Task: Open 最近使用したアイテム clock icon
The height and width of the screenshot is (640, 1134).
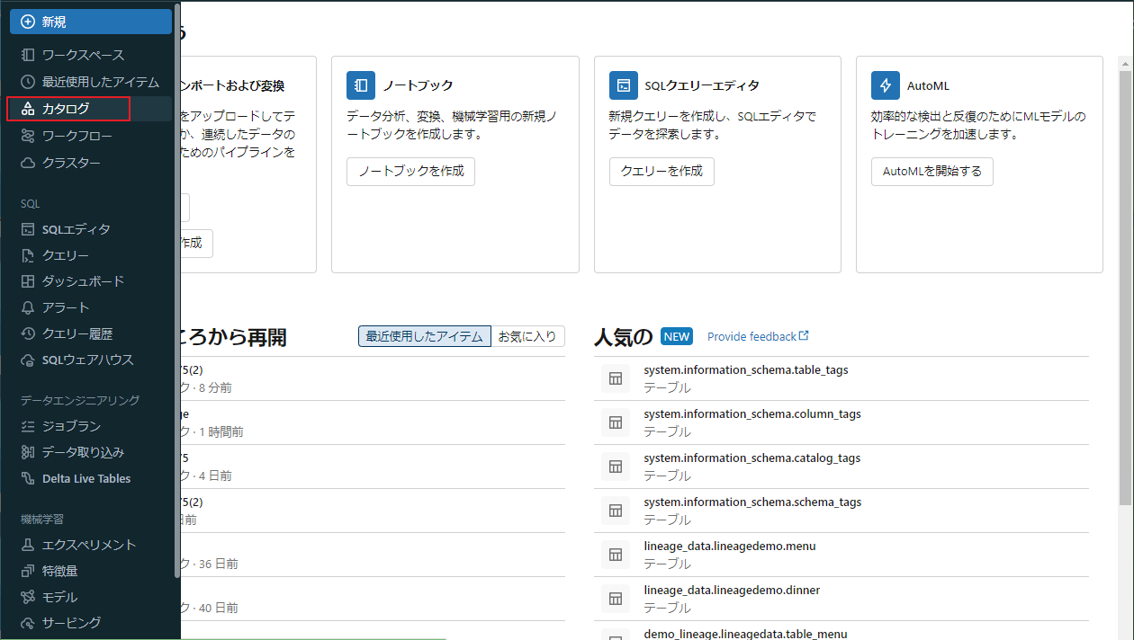Action: tap(29, 82)
